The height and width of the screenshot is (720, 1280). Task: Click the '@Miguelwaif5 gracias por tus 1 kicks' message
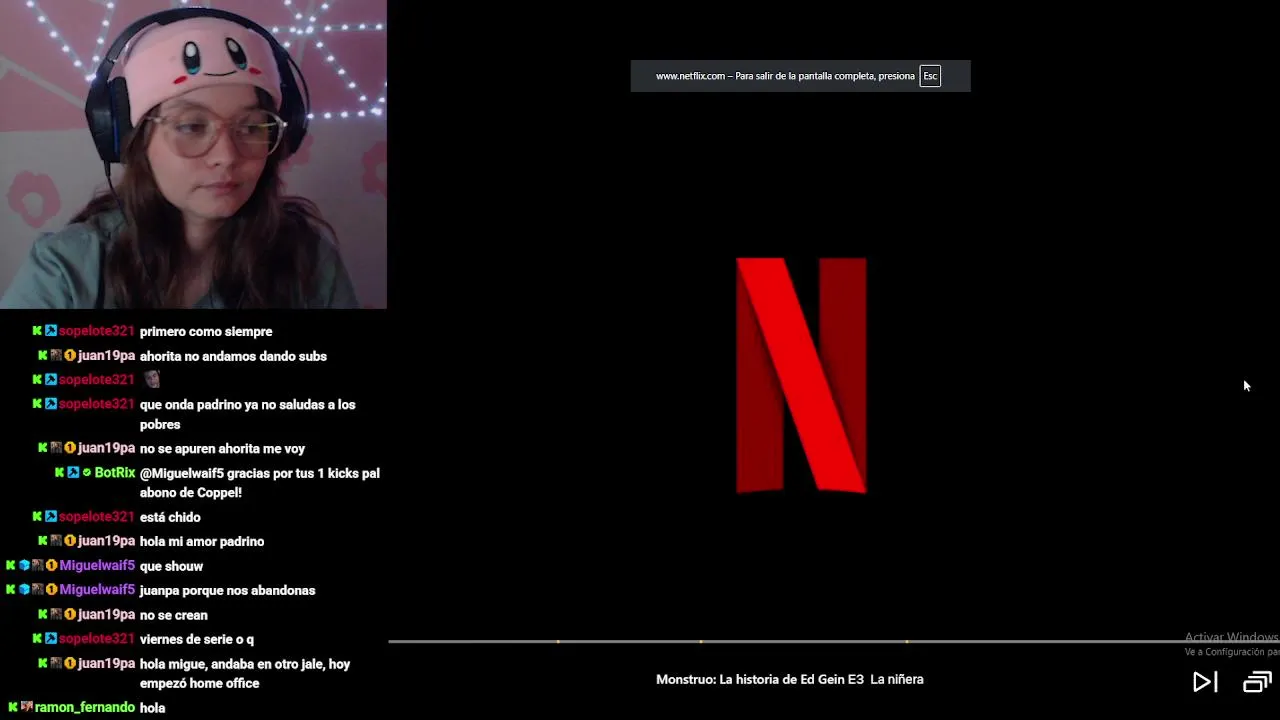click(260, 483)
